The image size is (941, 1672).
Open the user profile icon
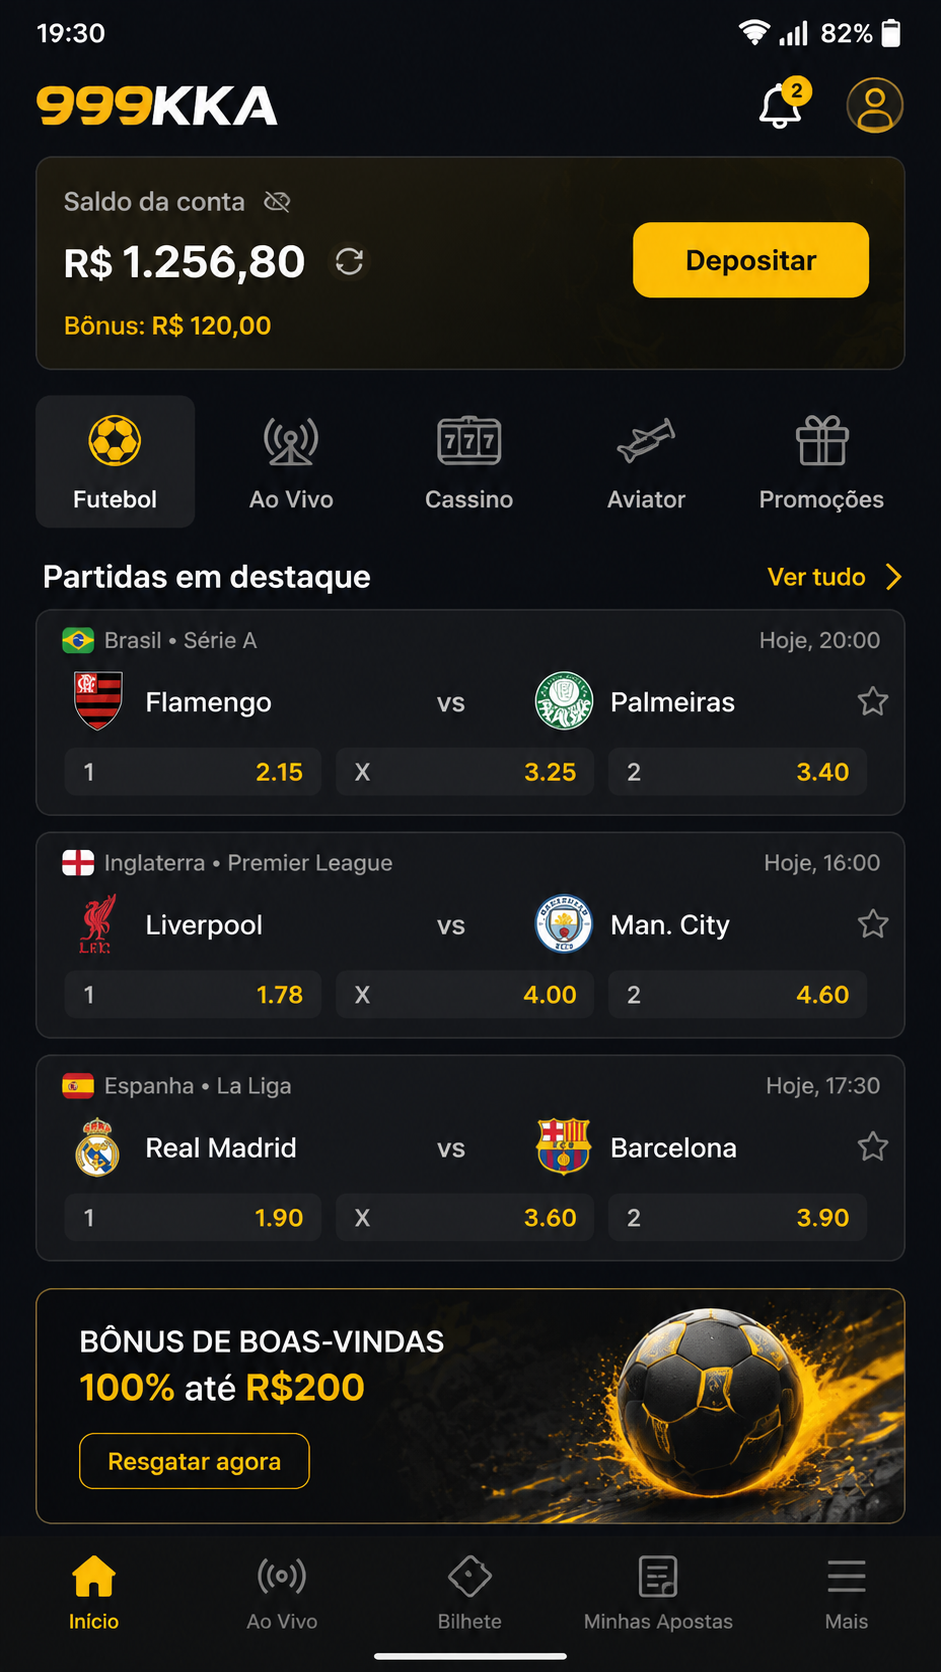point(875,105)
